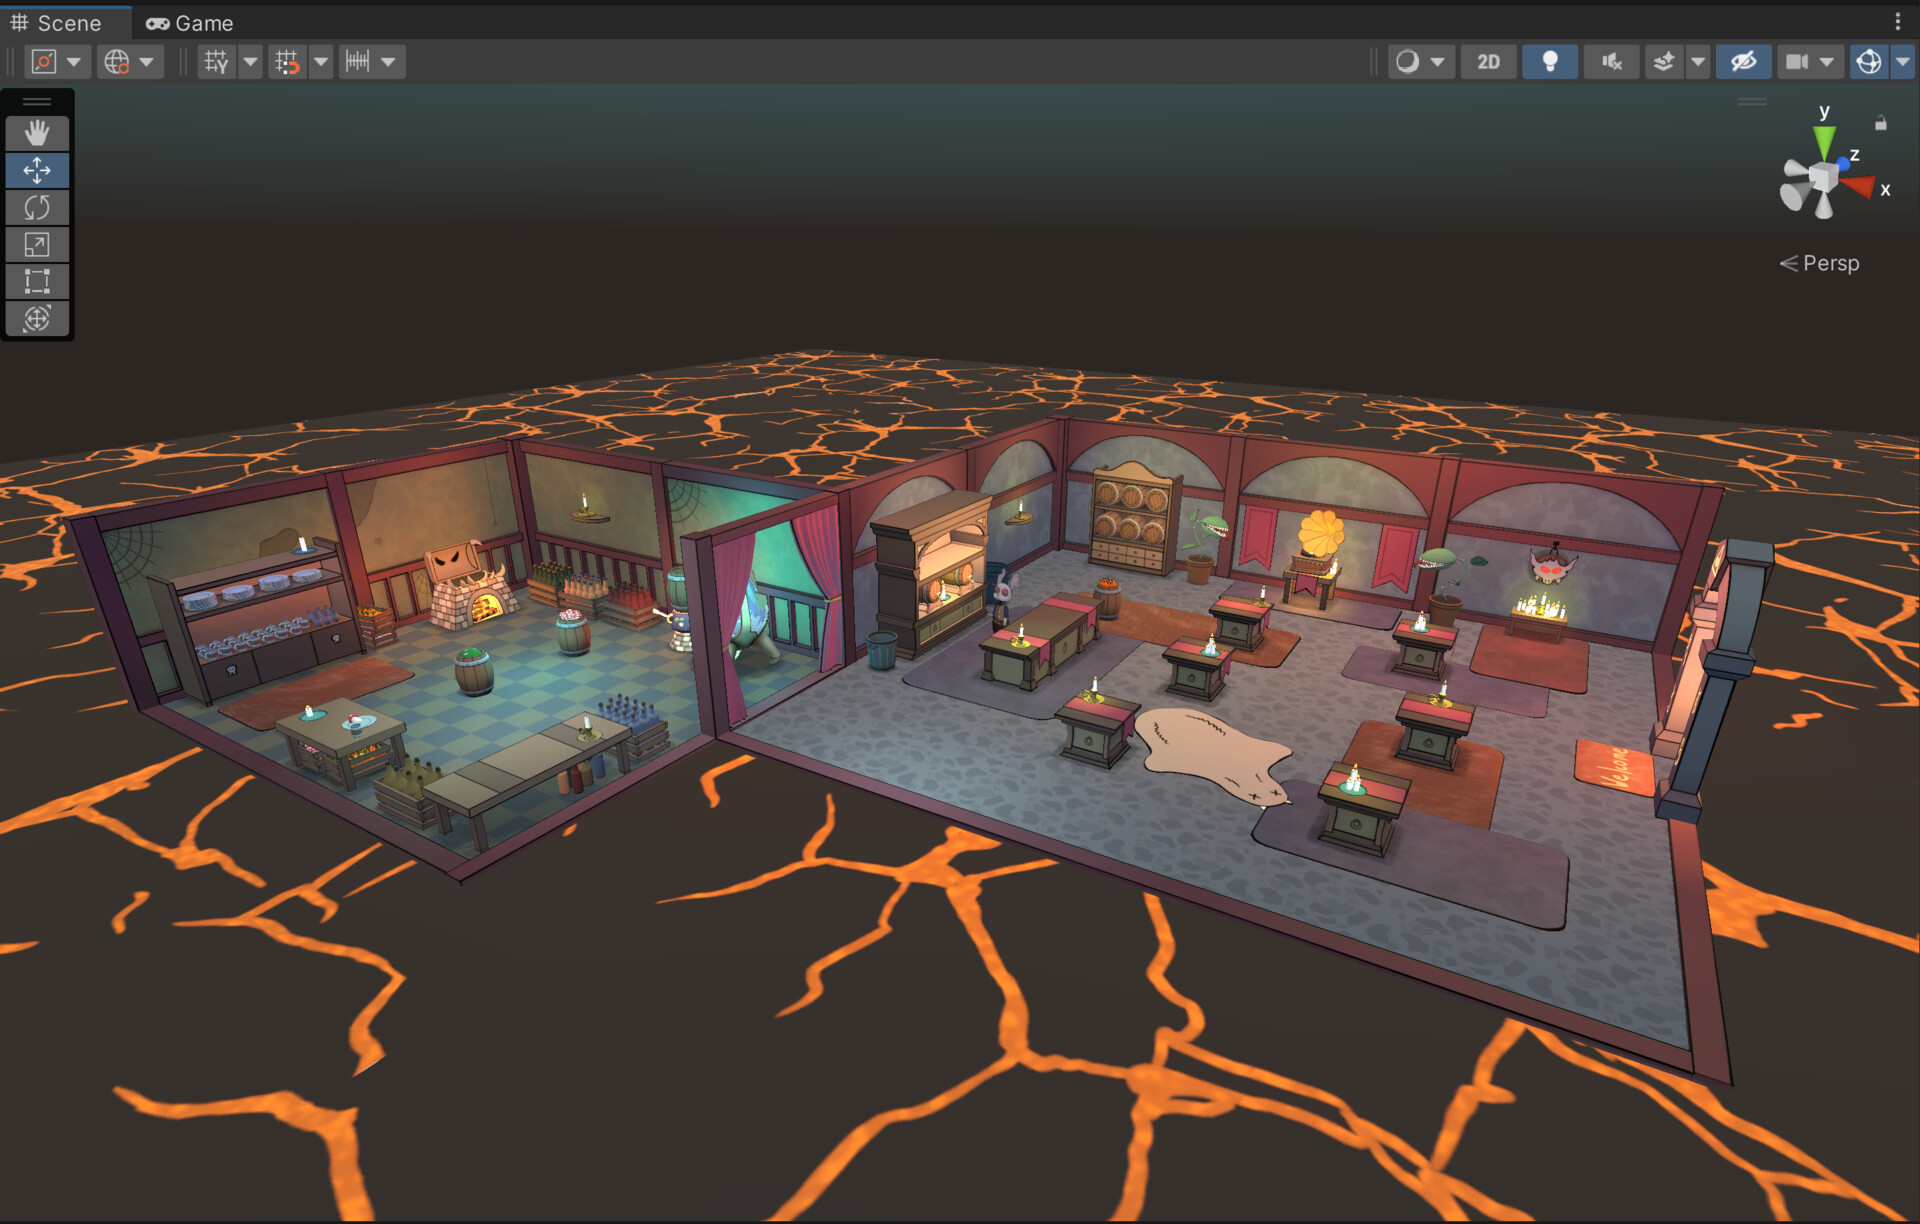Expand the gizmos dropdown arrow

point(1902,62)
